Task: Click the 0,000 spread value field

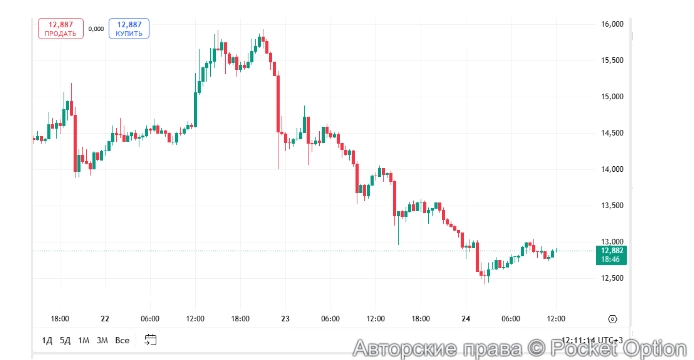Action: 96,29
